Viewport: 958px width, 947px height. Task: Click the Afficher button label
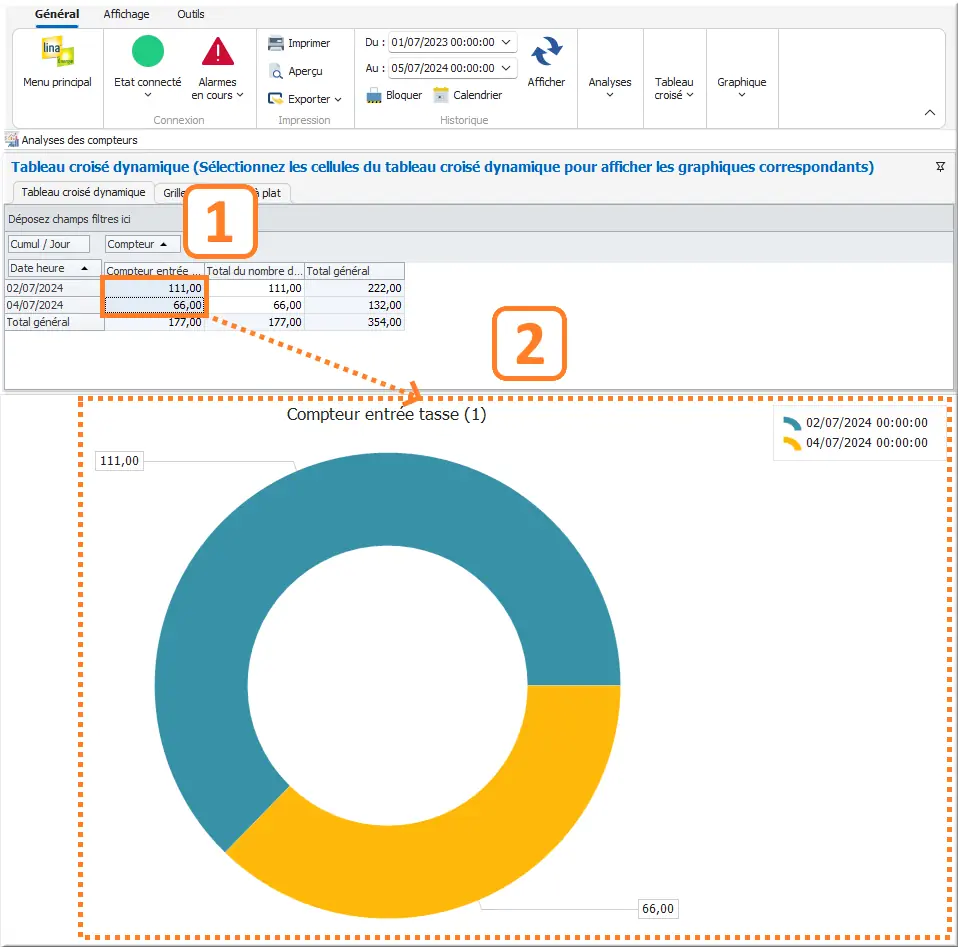pos(546,82)
